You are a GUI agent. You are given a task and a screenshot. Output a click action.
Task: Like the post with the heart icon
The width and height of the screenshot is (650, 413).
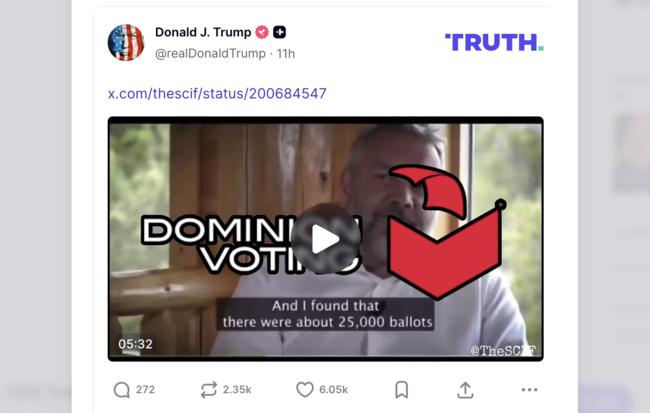305,390
